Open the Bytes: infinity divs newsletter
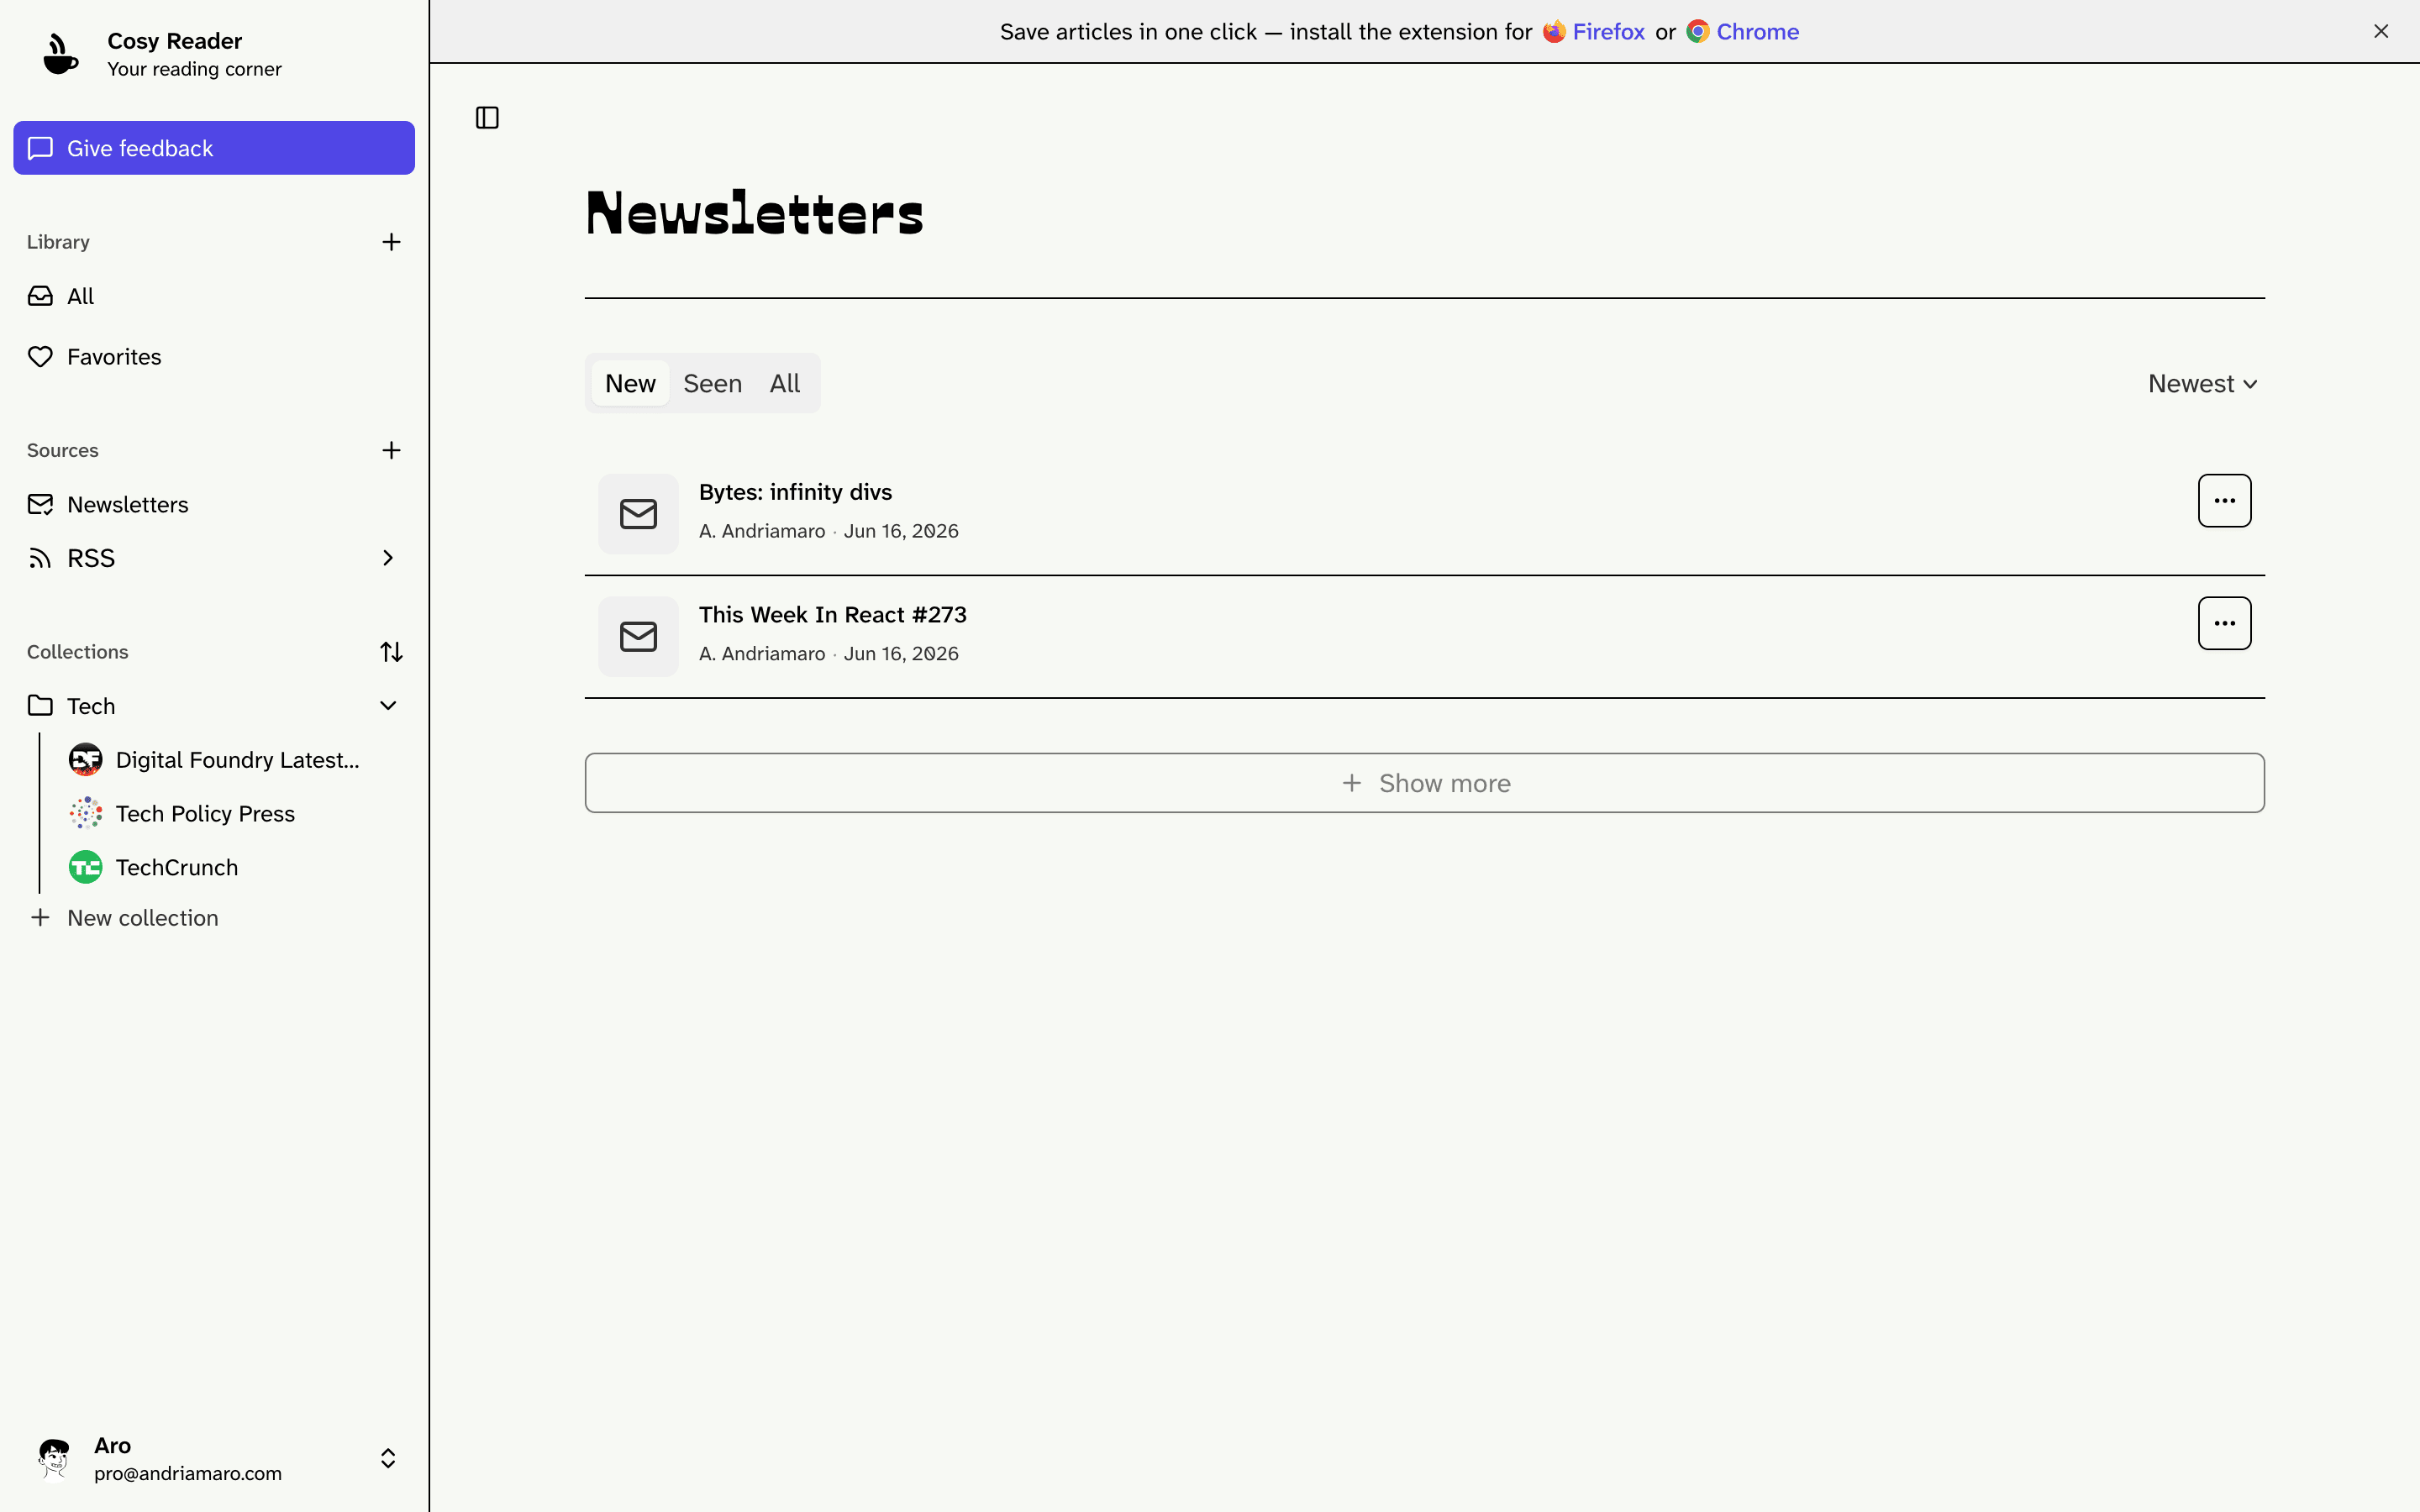 click(x=795, y=492)
